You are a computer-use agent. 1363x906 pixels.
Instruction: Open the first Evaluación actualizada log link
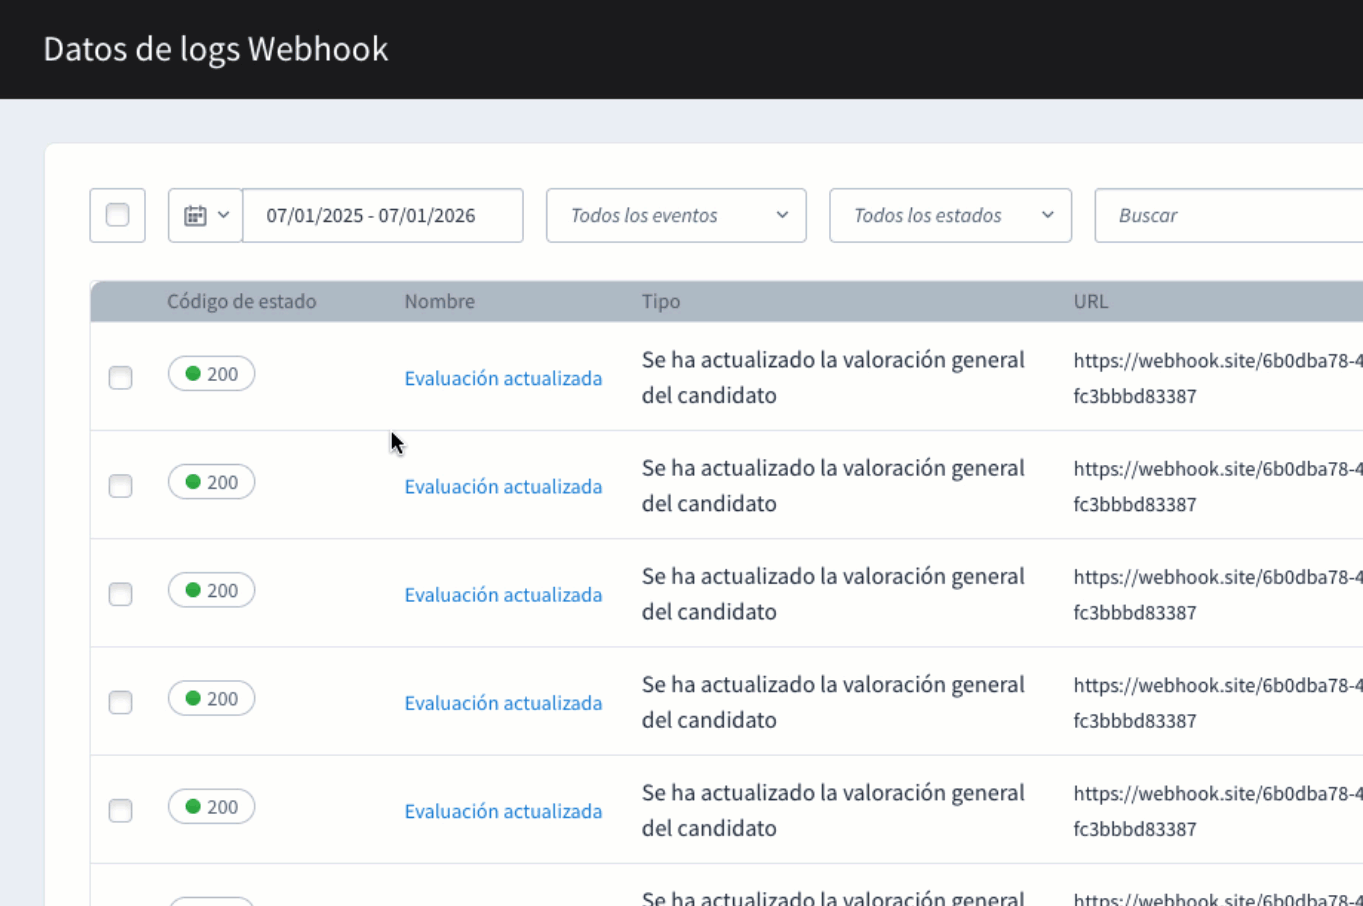click(x=503, y=378)
